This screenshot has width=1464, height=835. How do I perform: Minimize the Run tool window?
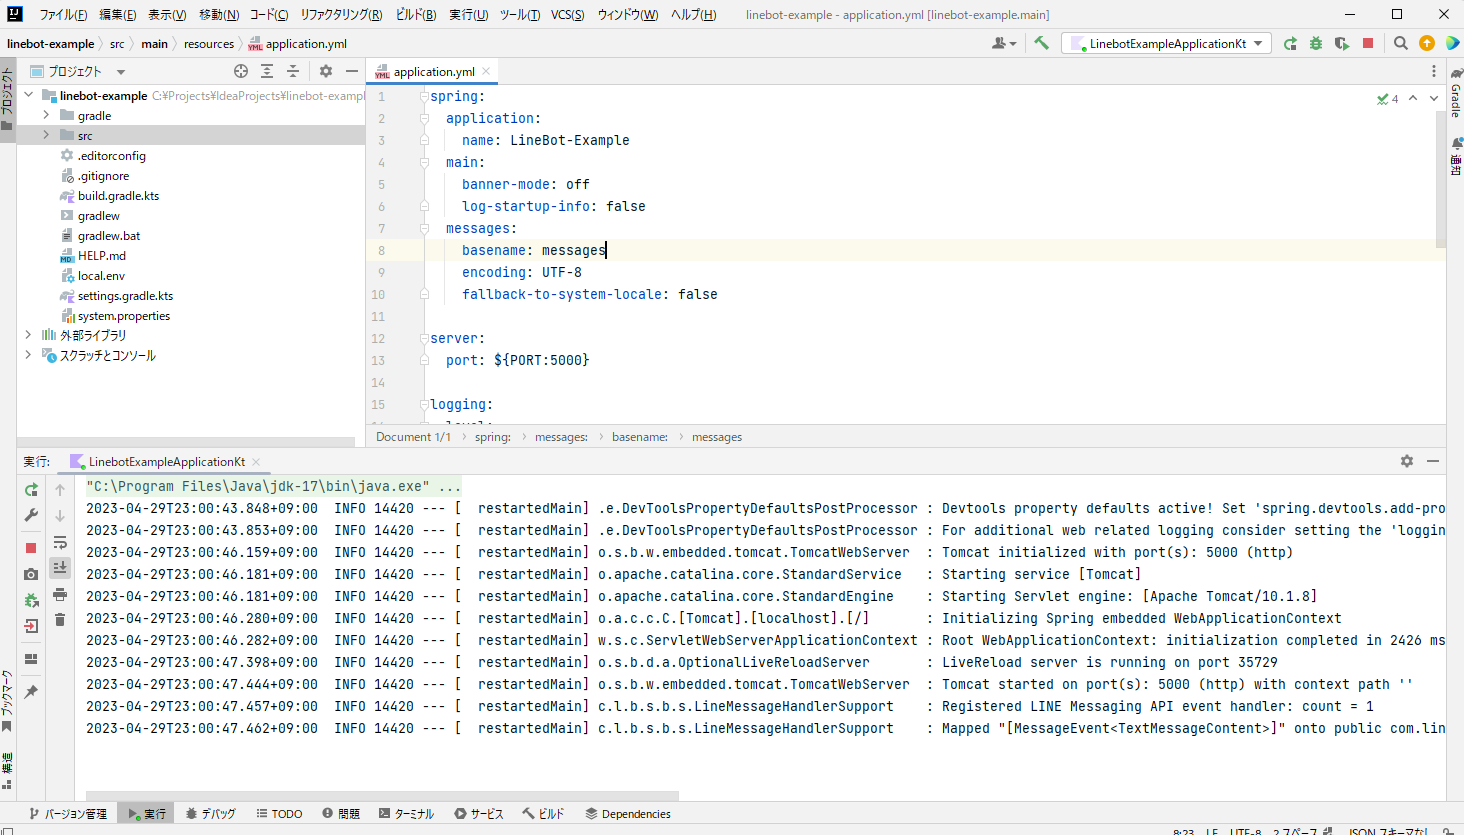point(1433,461)
